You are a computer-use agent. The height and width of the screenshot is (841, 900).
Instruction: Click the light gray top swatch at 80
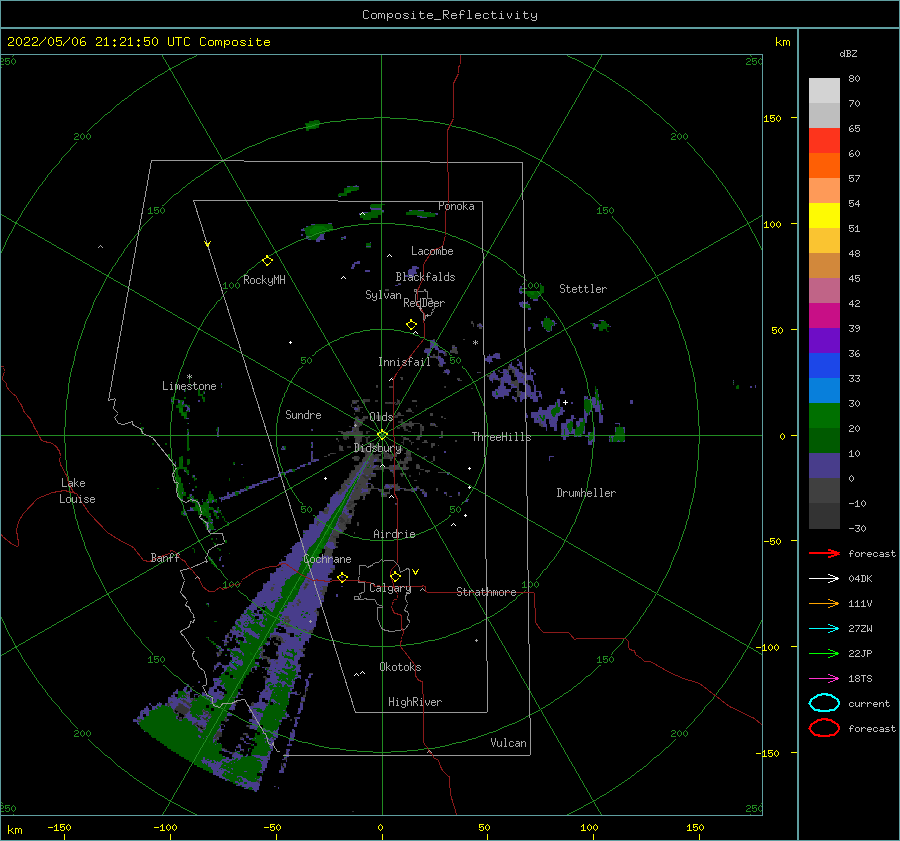tap(824, 91)
